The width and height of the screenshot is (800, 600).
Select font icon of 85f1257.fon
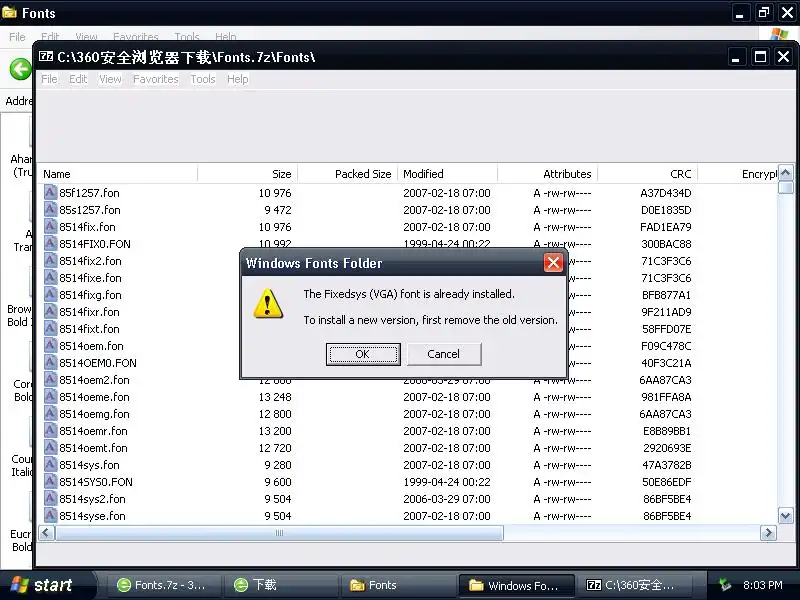50,192
